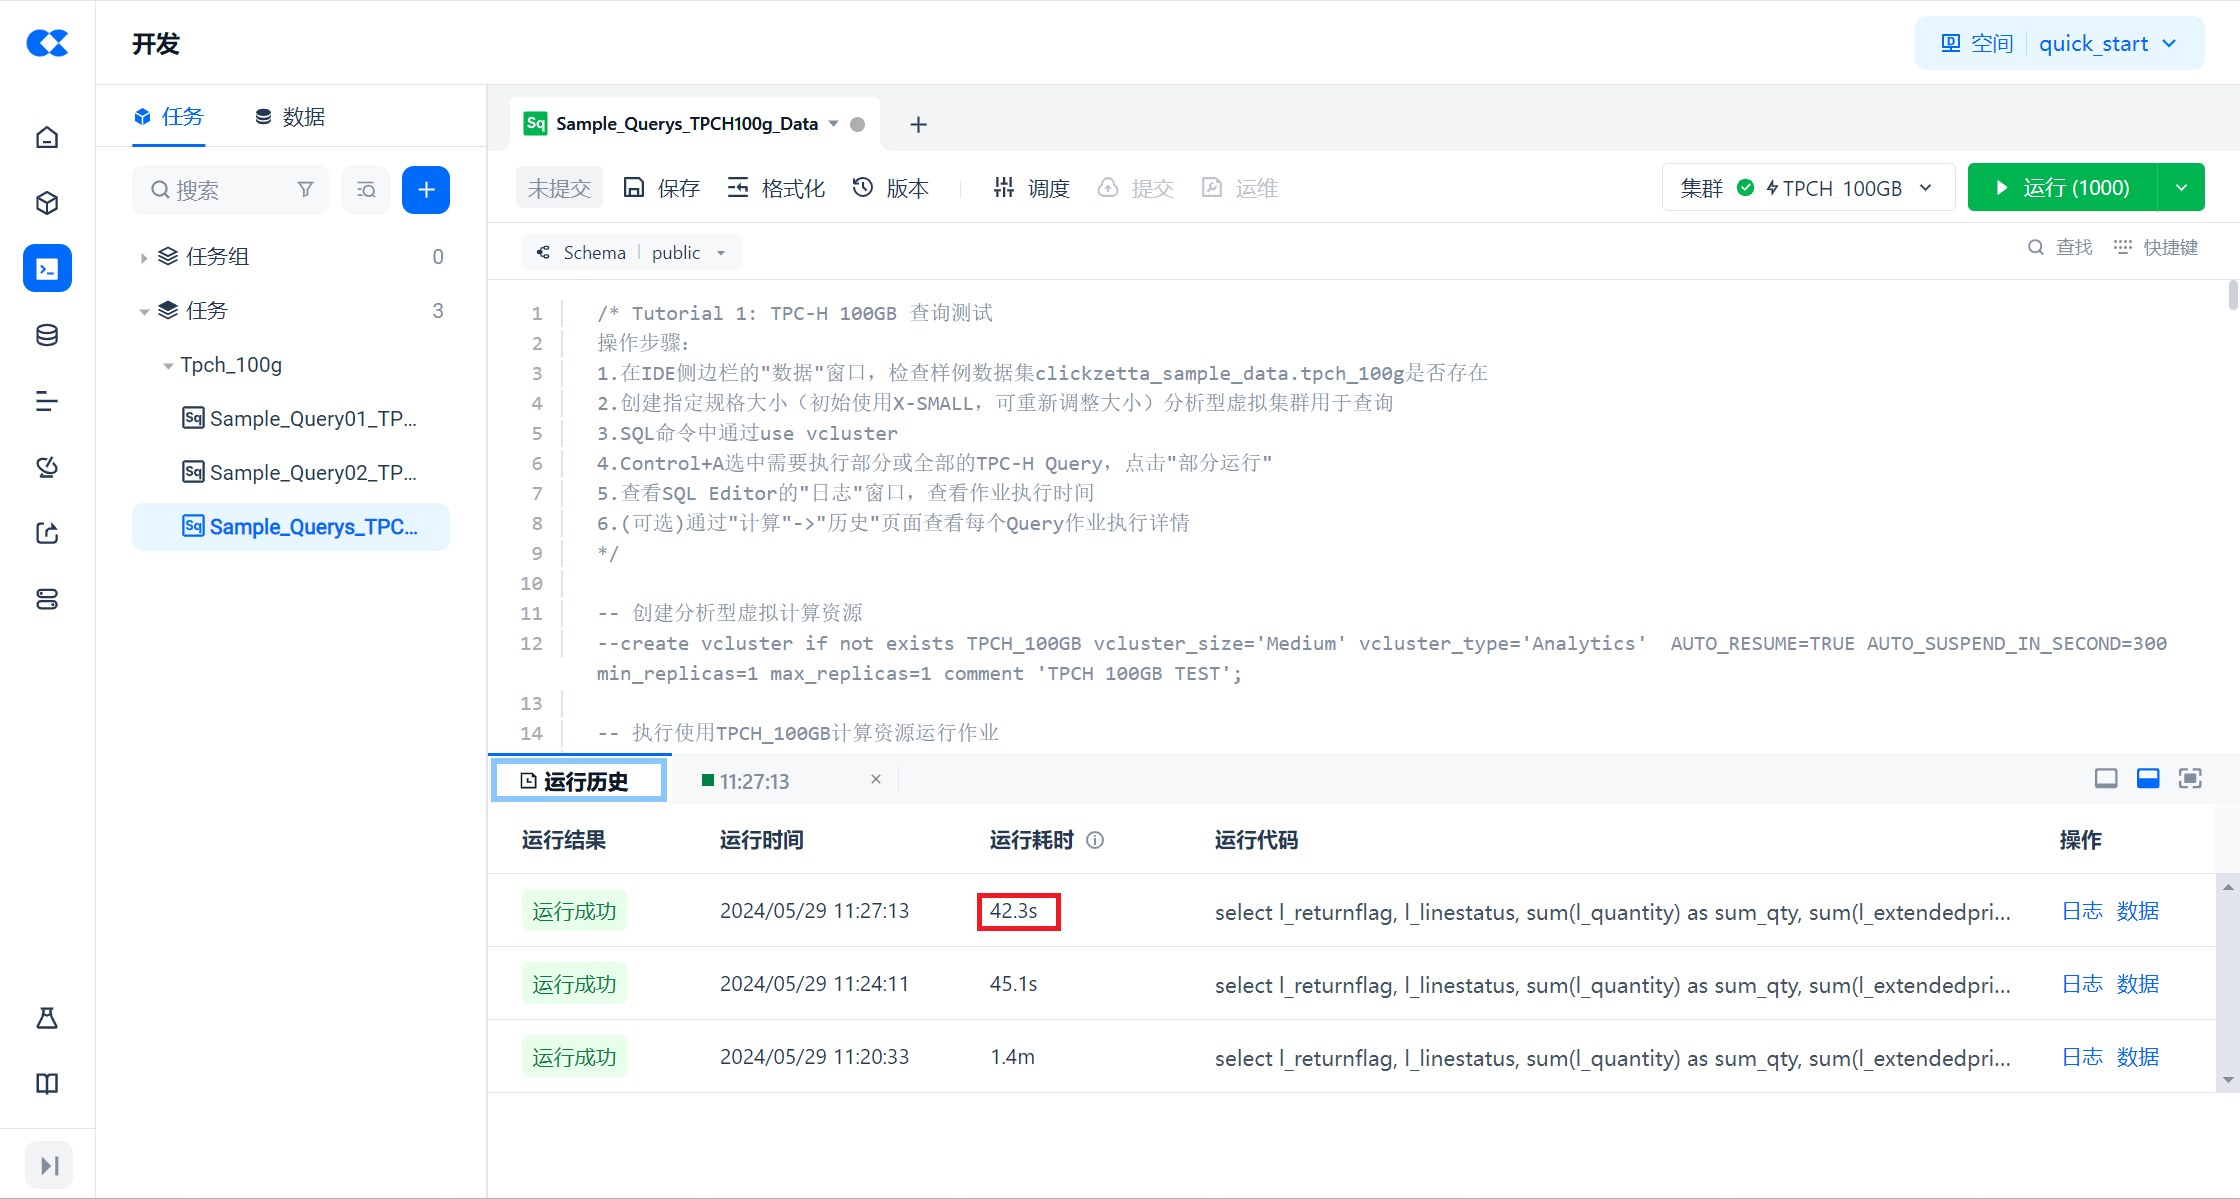Click the green 运行 (1000) button
This screenshot has width=2240, height=1199.
(x=2062, y=188)
